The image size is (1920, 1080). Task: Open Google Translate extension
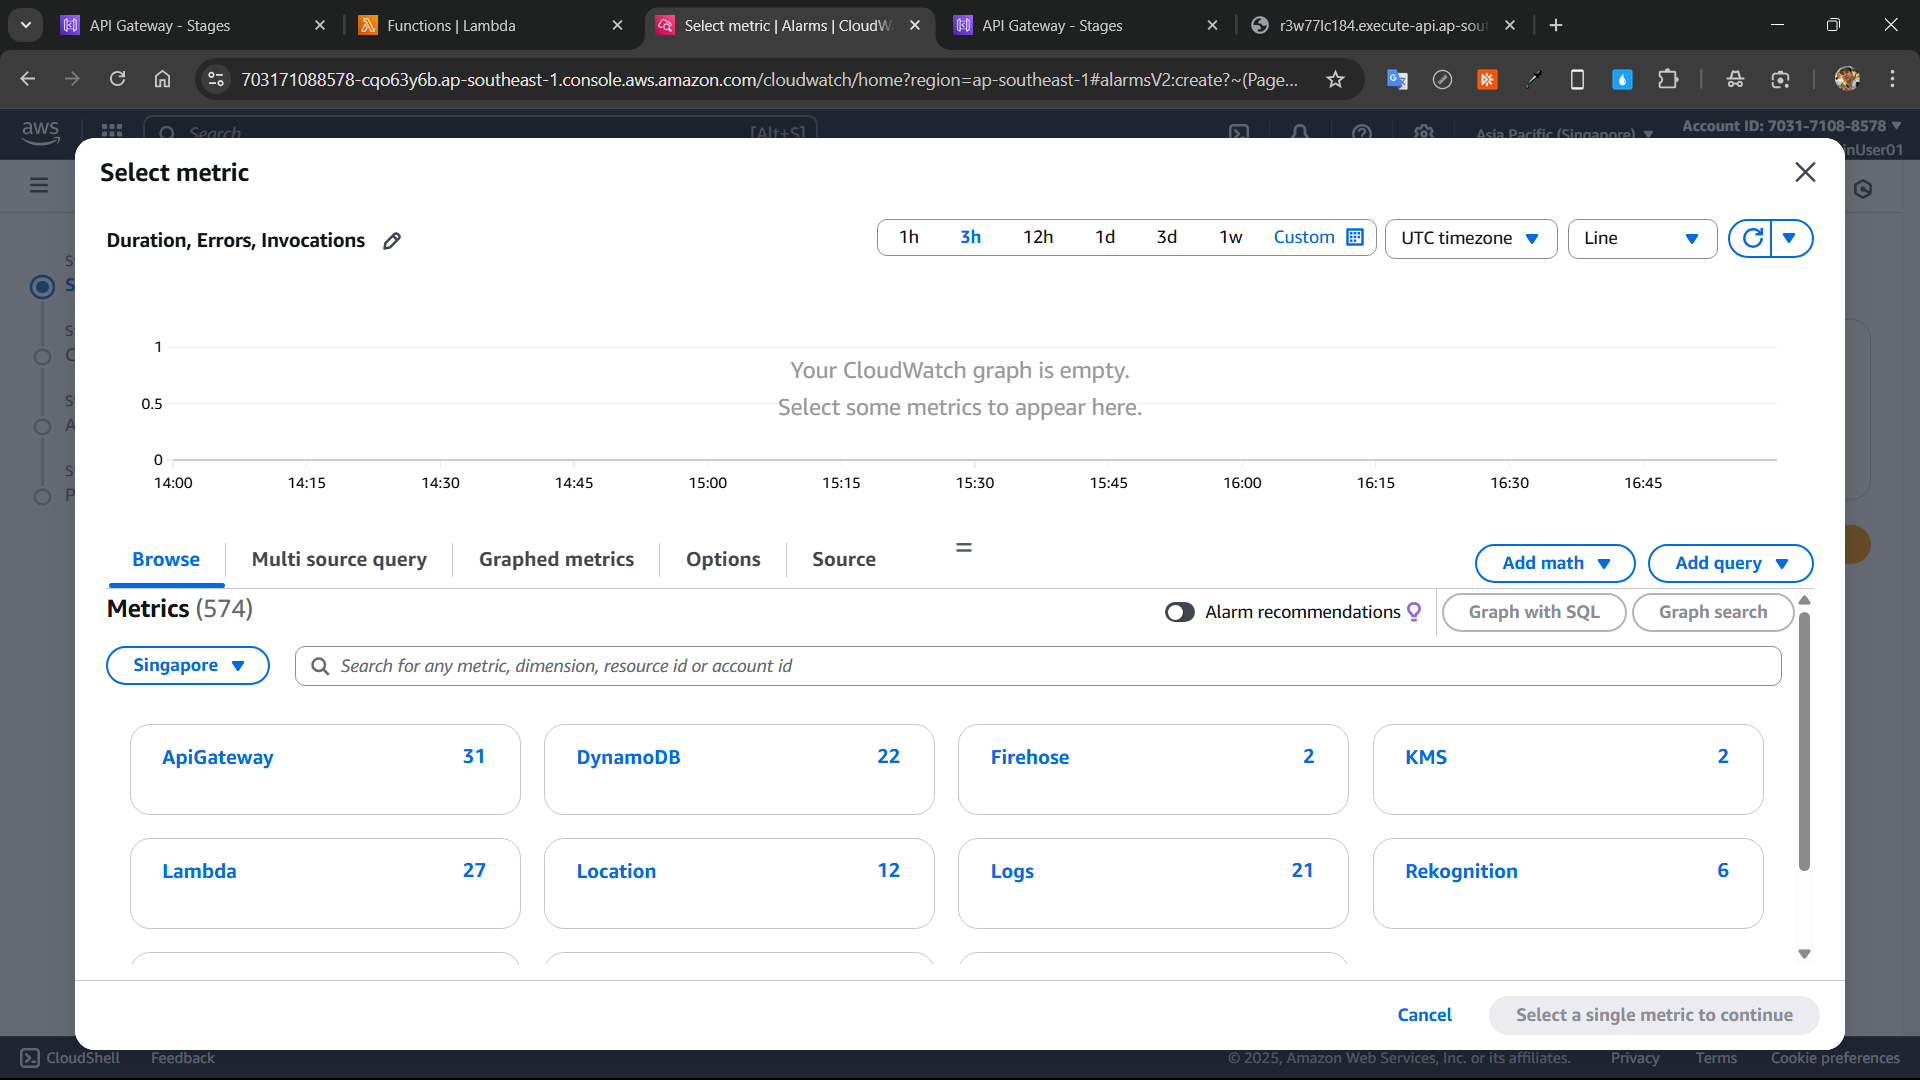point(1397,79)
